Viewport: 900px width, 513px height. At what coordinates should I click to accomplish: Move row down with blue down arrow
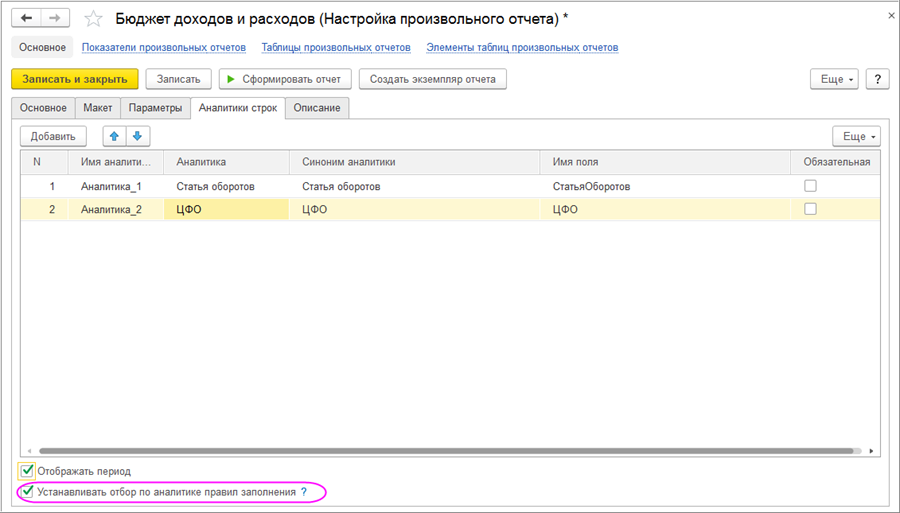138,136
